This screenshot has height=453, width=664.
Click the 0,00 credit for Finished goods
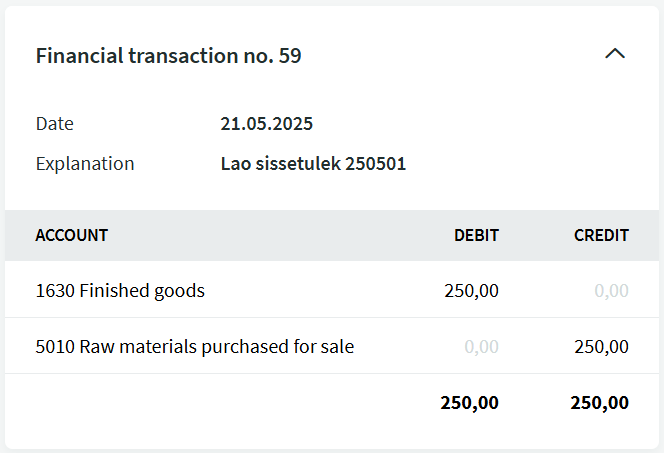(x=611, y=291)
